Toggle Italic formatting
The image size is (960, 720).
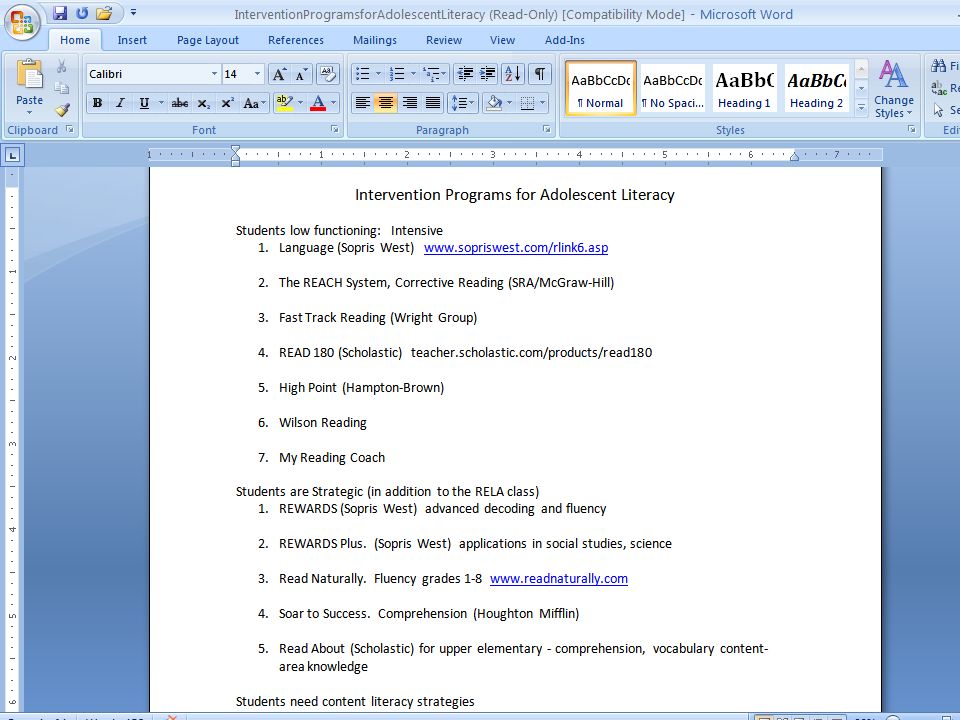tap(121, 103)
